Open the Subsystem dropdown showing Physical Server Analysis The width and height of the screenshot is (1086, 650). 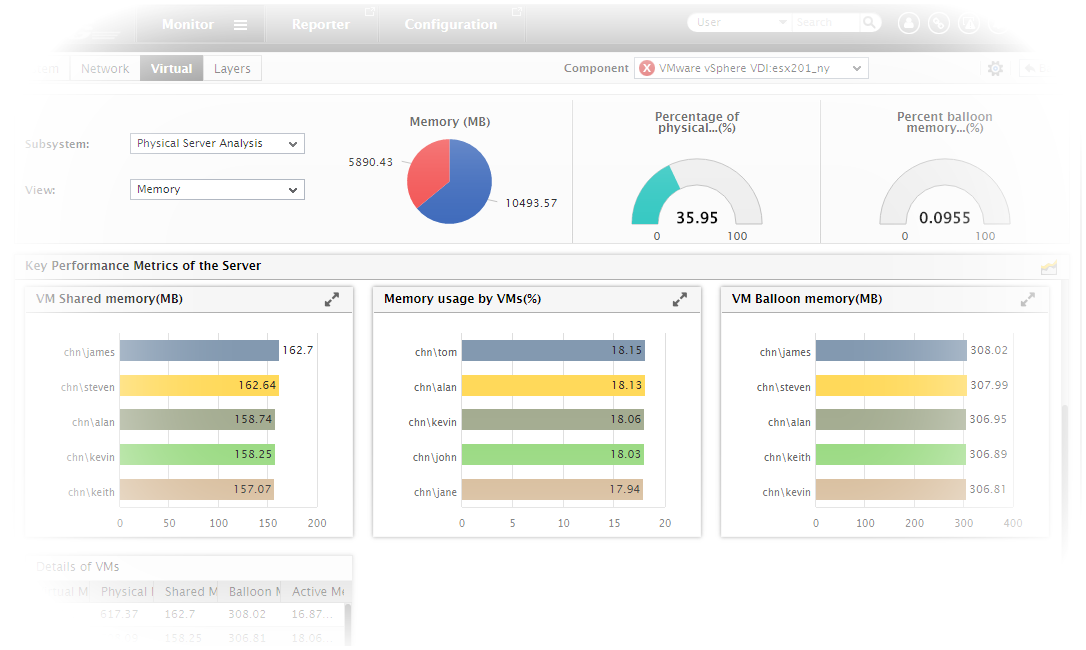[x=217, y=143]
